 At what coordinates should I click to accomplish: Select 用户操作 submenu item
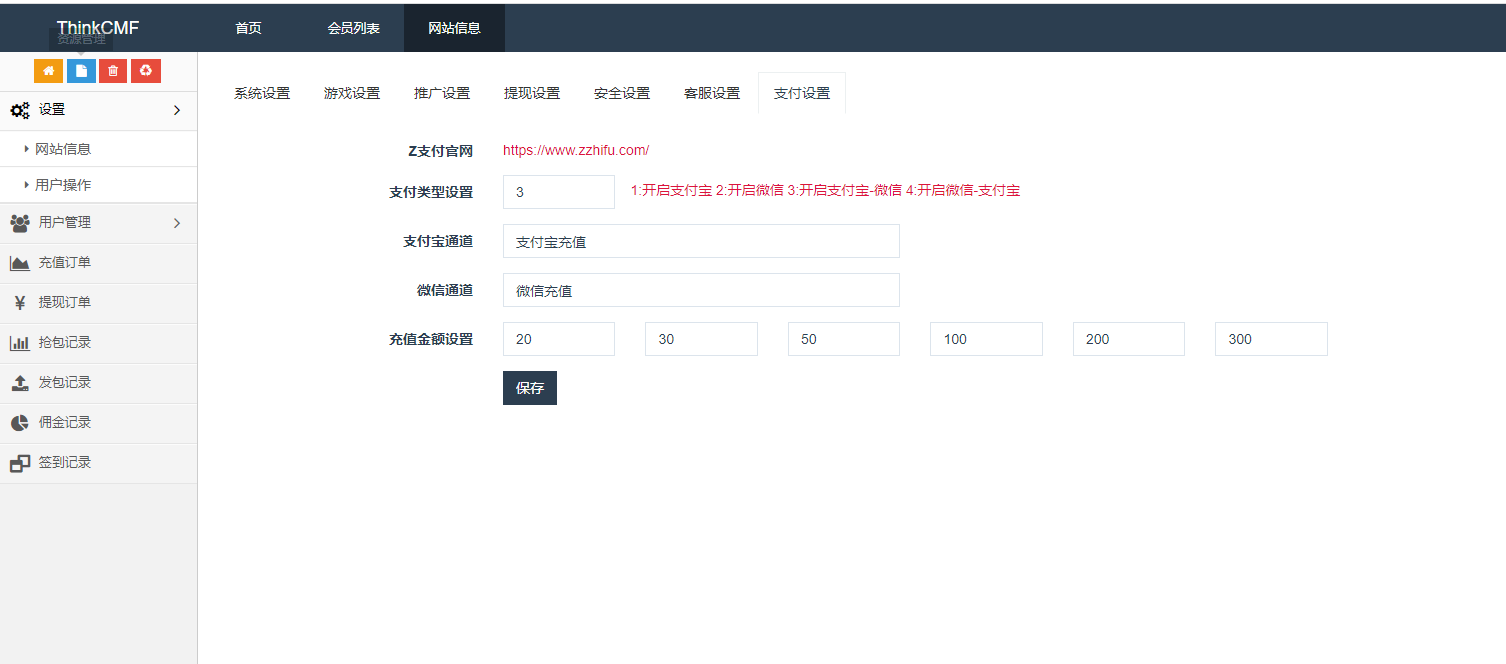(x=63, y=185)
